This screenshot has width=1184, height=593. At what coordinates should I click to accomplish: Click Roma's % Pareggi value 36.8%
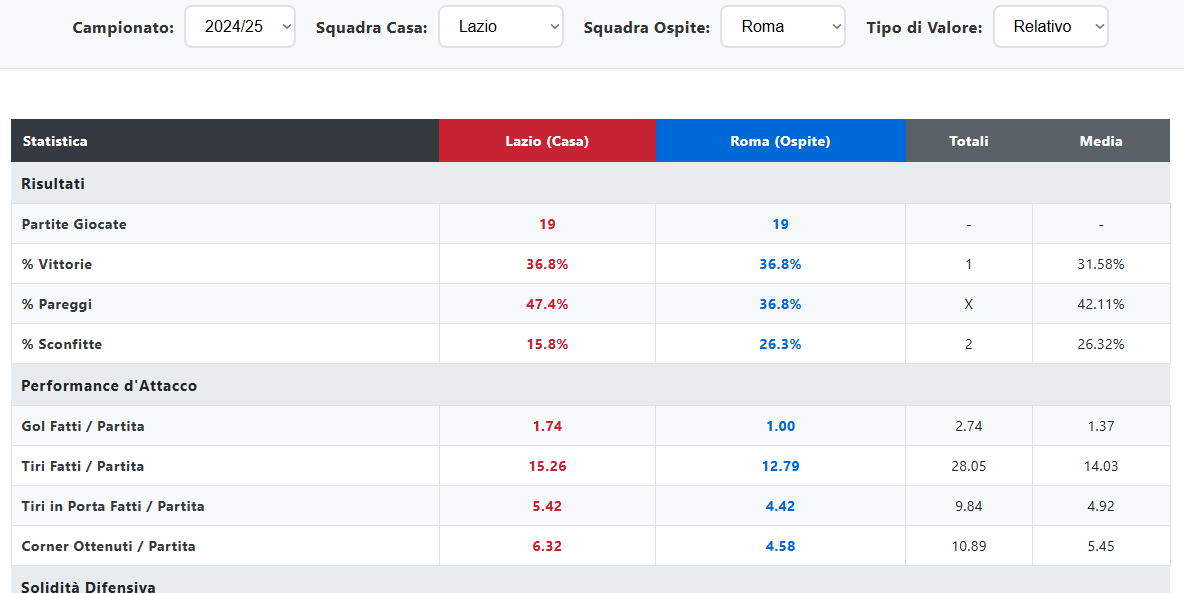coord(780,304)
